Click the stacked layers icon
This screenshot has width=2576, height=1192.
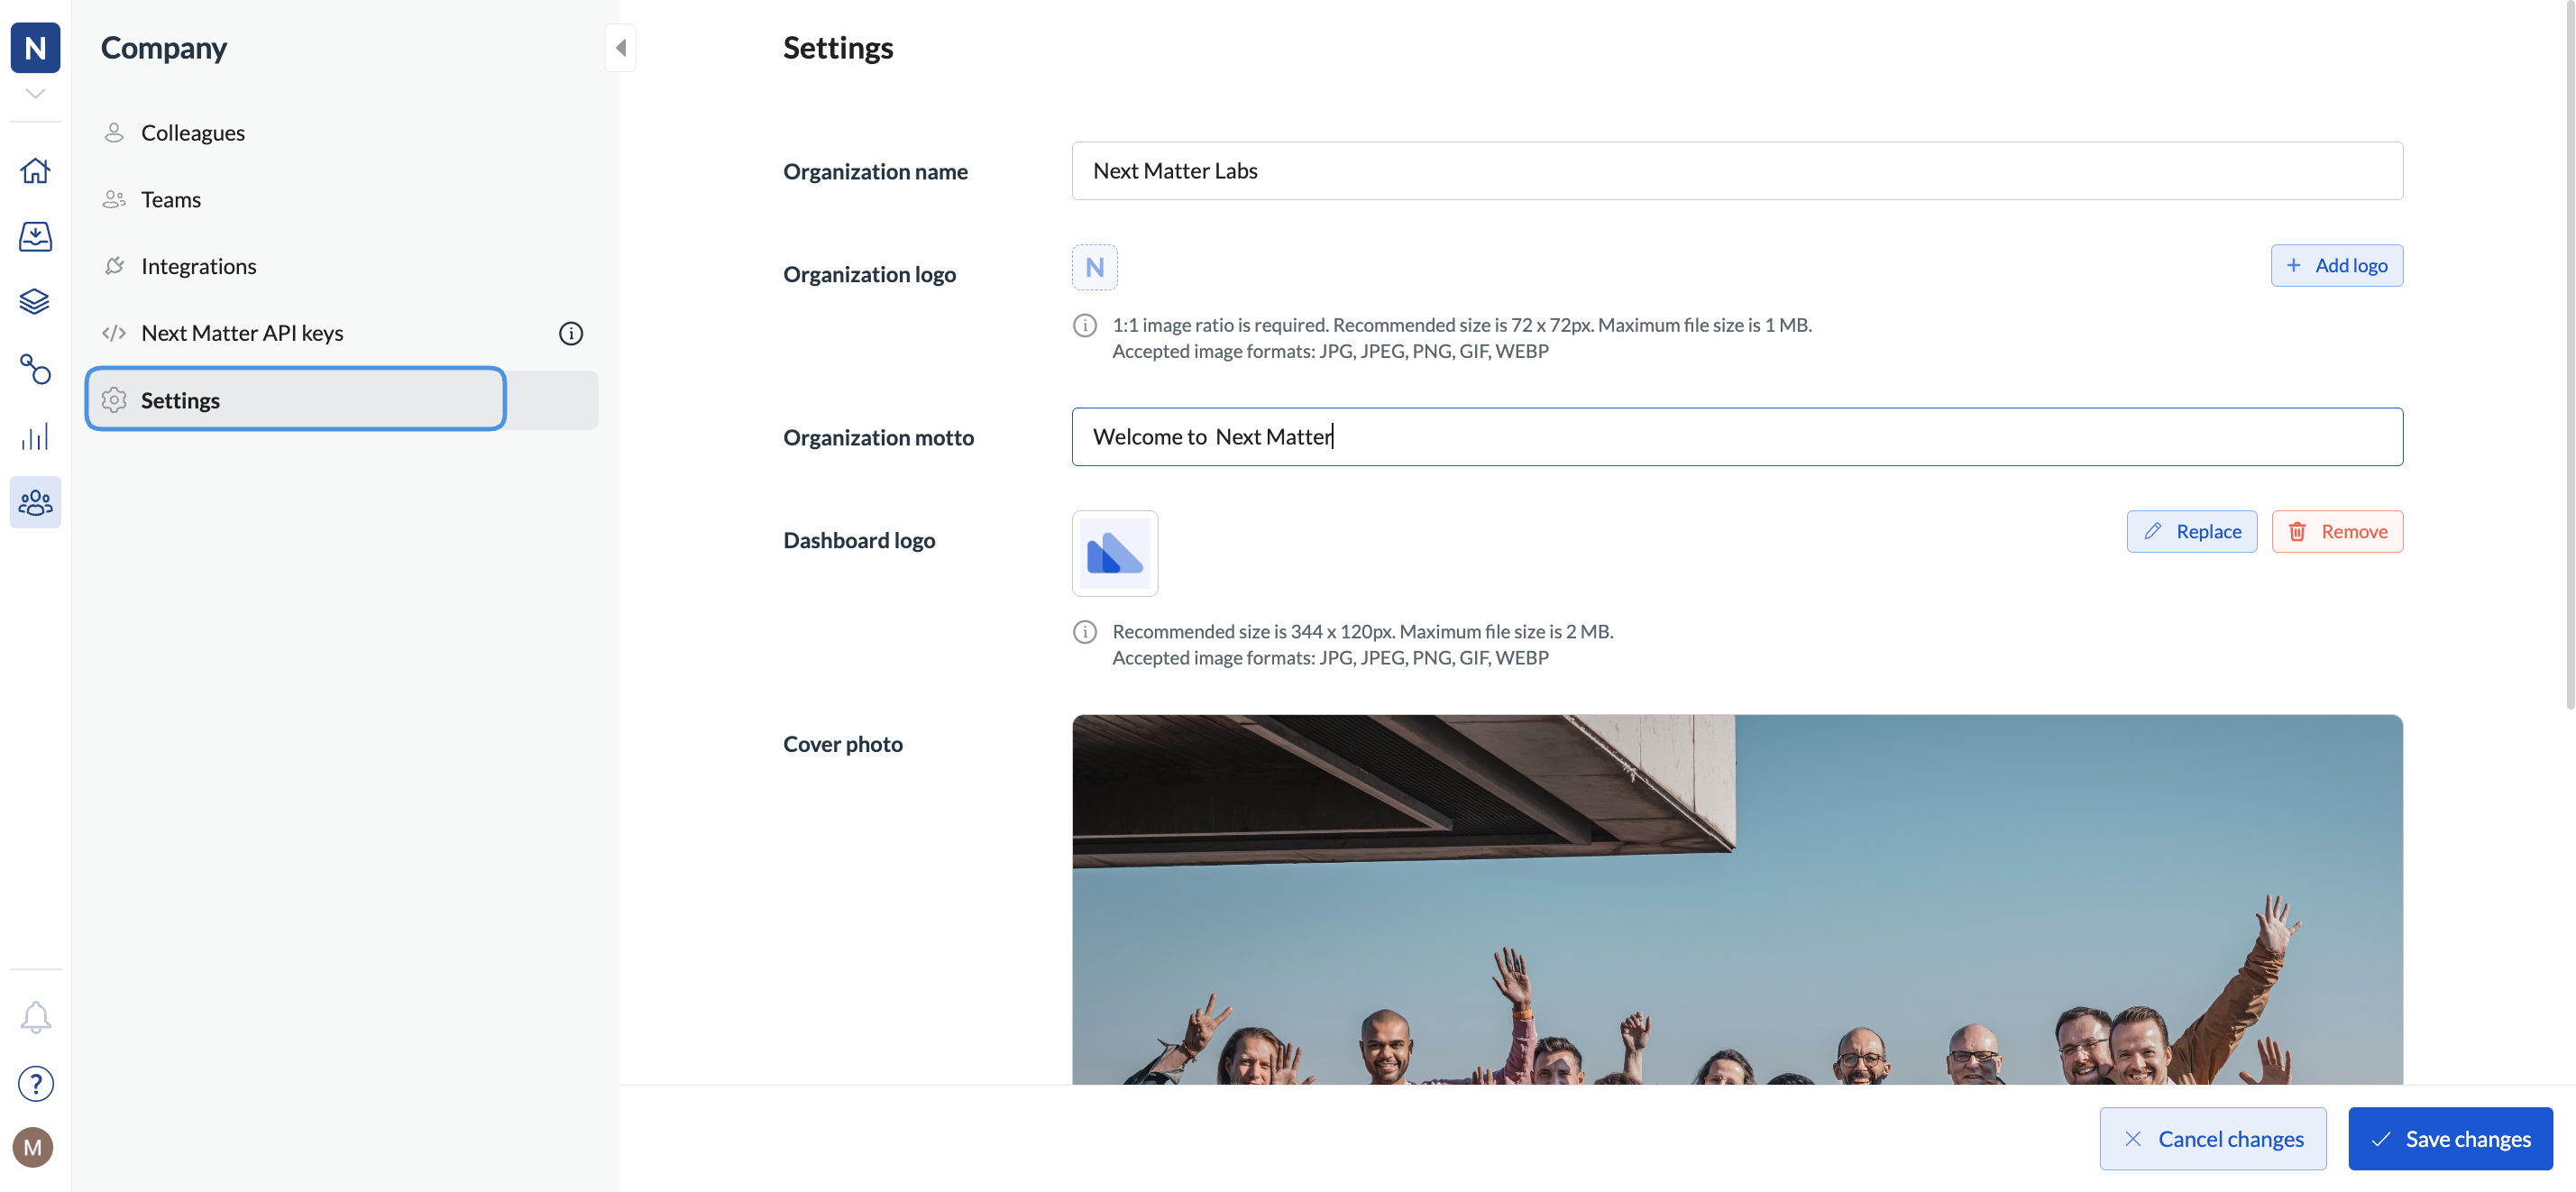click(35, 302)
